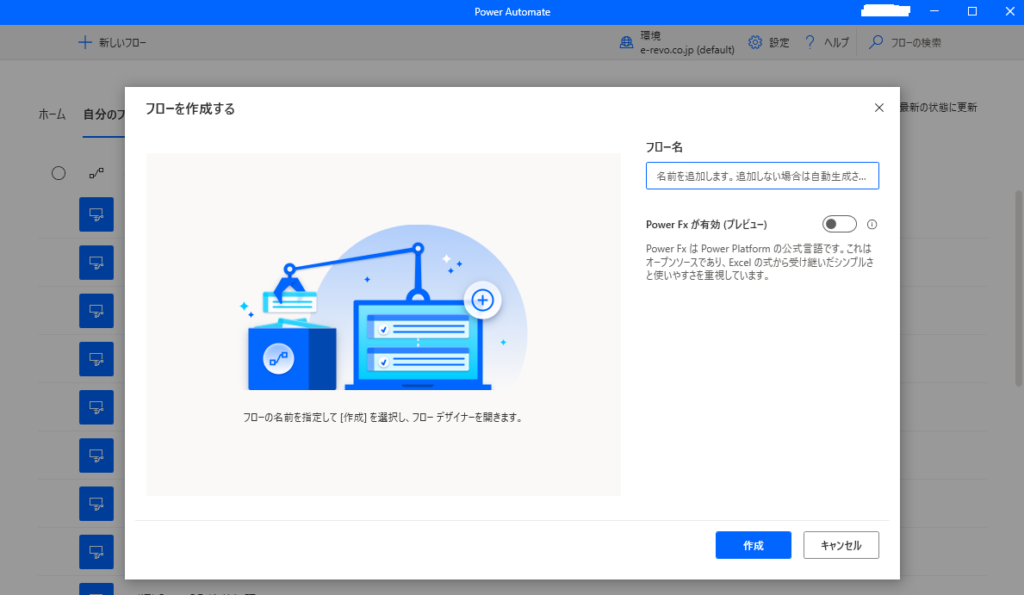The width and height of the screenshot is (1024, 595).
Task: Open the 設定 gear icon
Action: click(755, 43)
